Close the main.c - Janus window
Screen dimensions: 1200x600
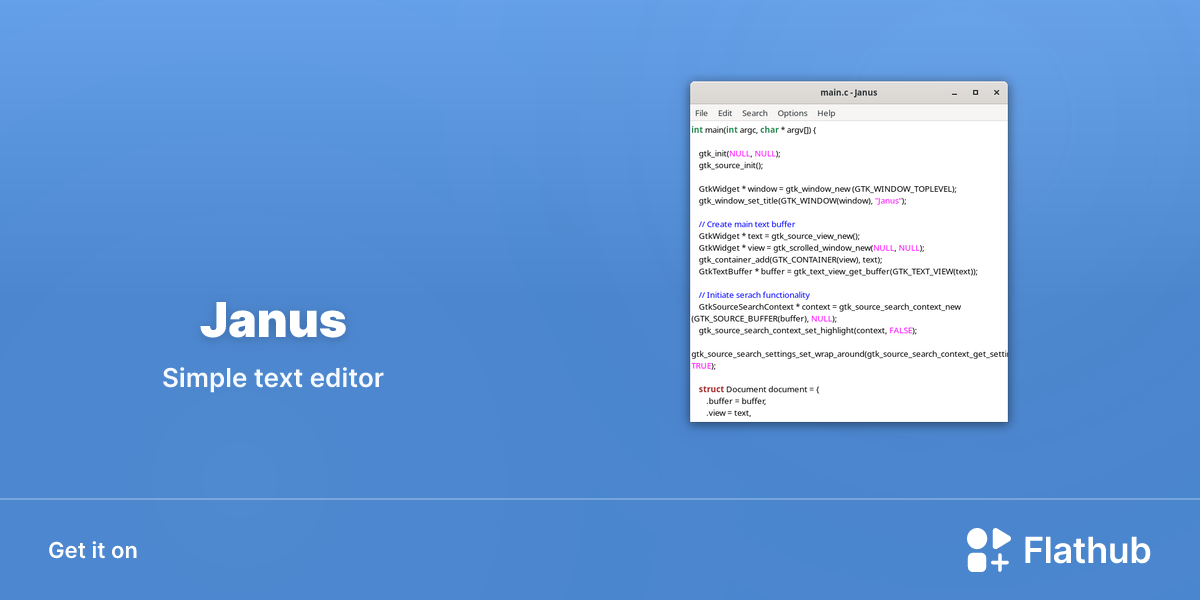pos(996,92)
